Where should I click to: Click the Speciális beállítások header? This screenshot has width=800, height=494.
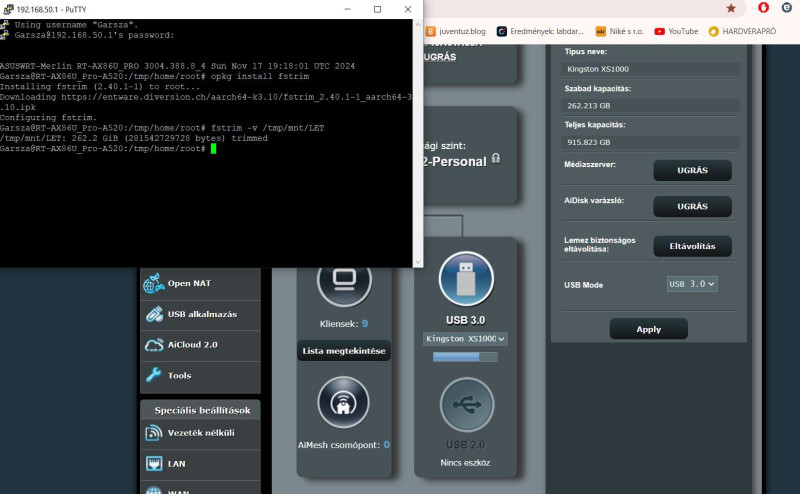pyautogui.click(x=200, y=410)
